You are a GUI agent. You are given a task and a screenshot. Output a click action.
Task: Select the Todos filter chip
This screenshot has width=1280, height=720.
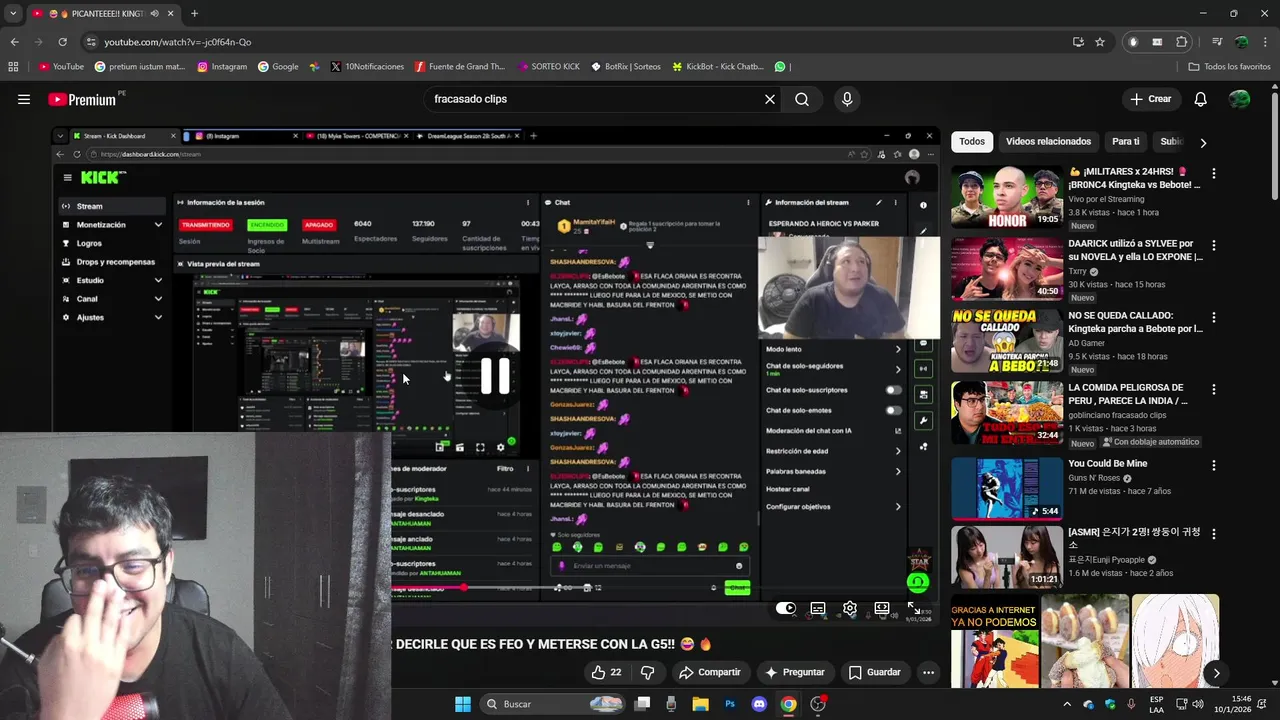pyautogui.click(x=972, y=142)
